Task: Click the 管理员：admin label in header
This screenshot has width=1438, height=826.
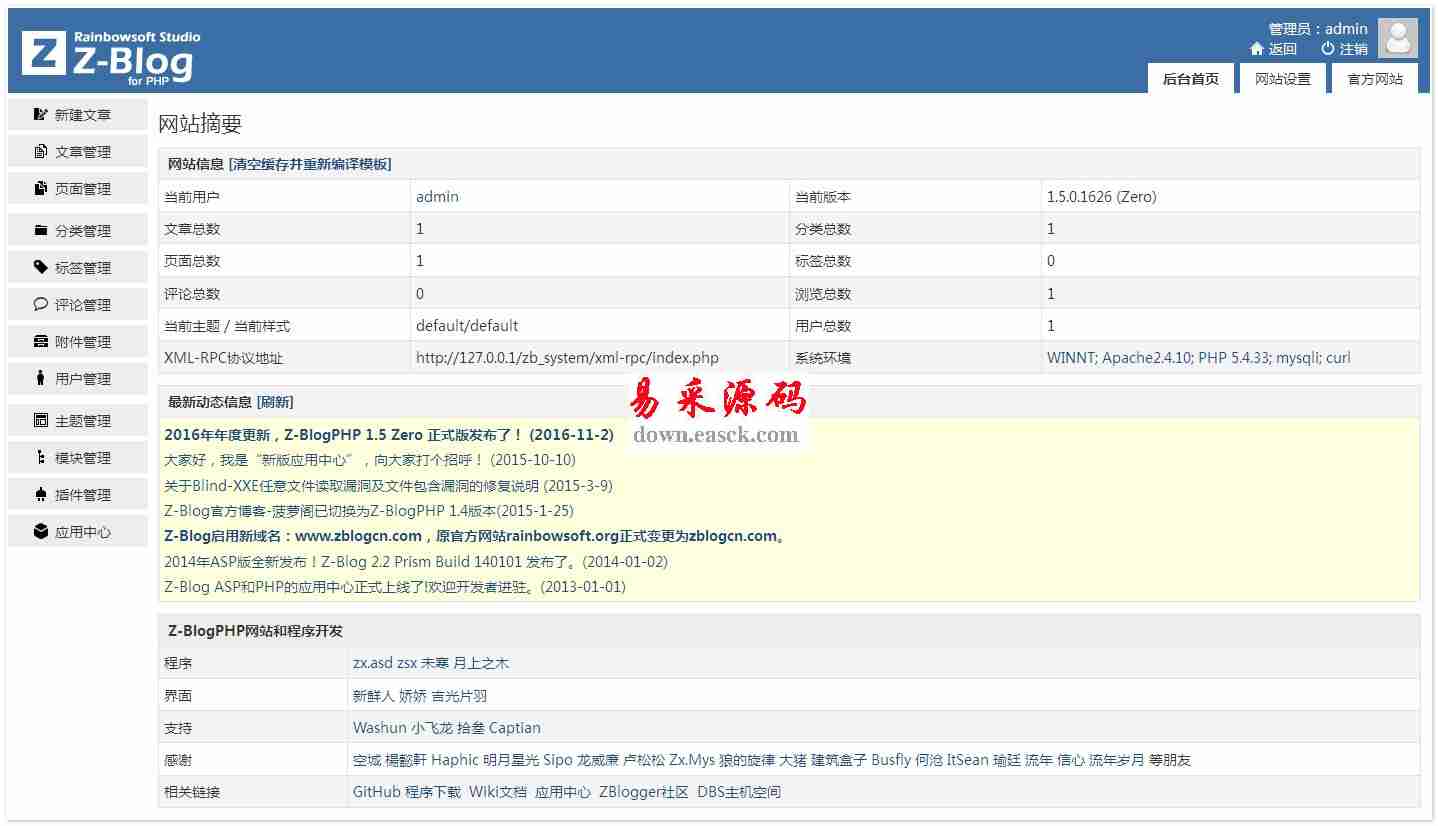Action: [1318, 29]
